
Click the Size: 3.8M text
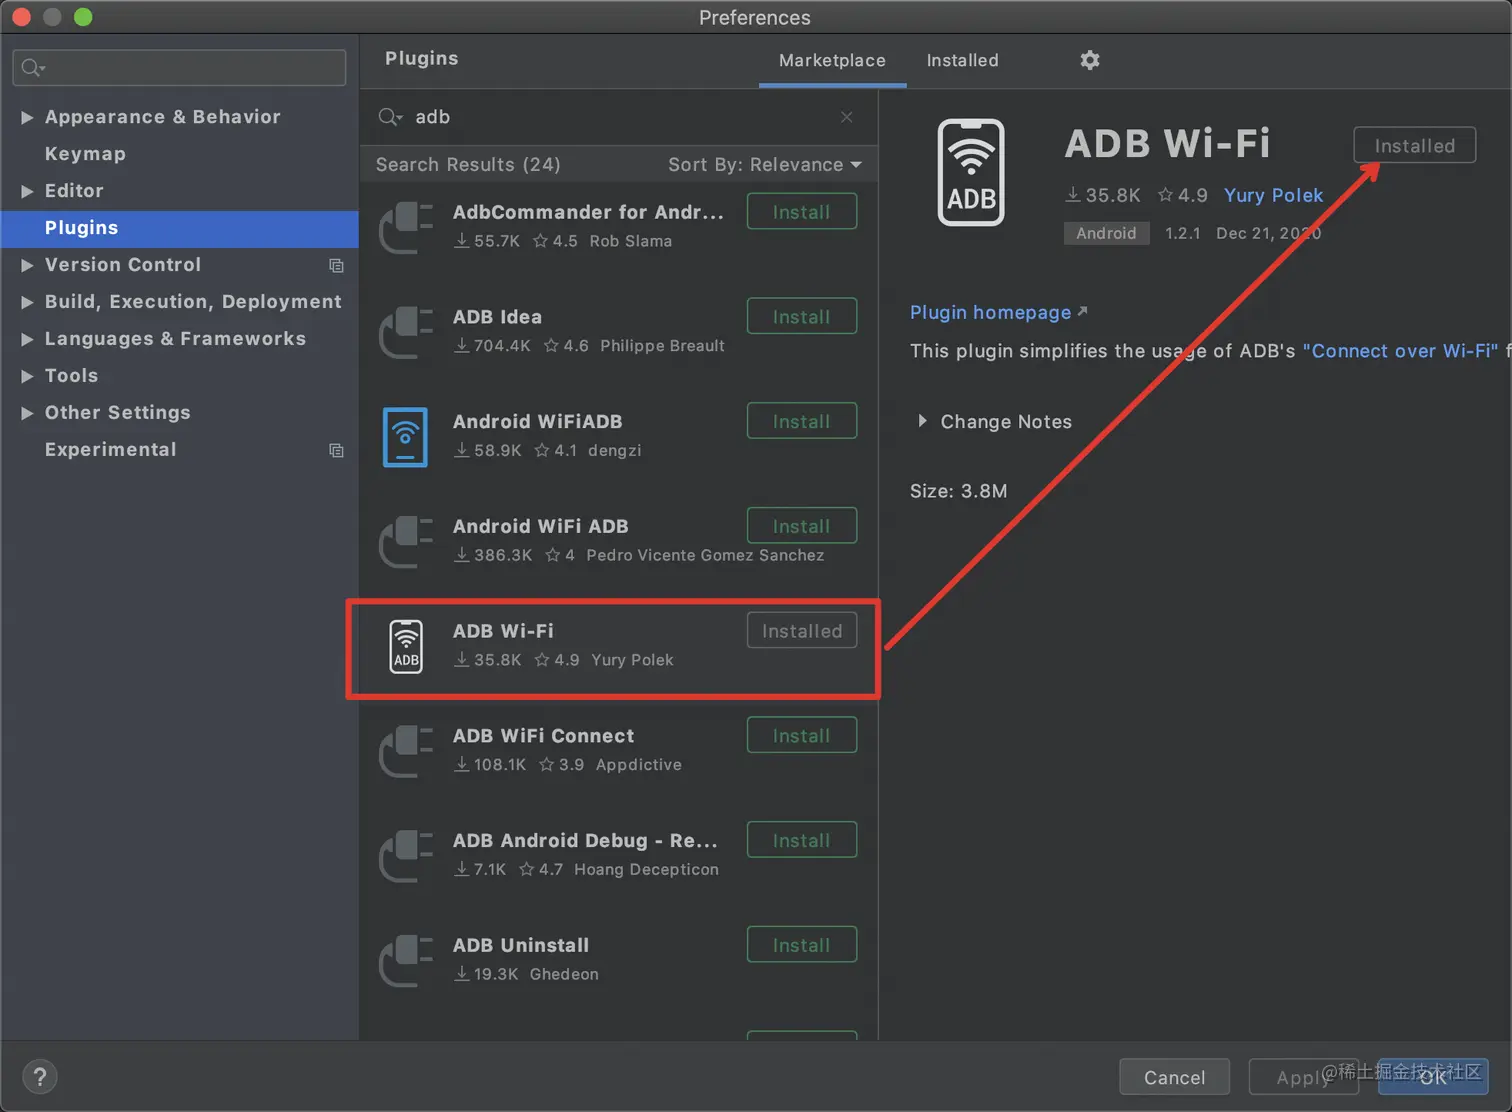point(958,491)
